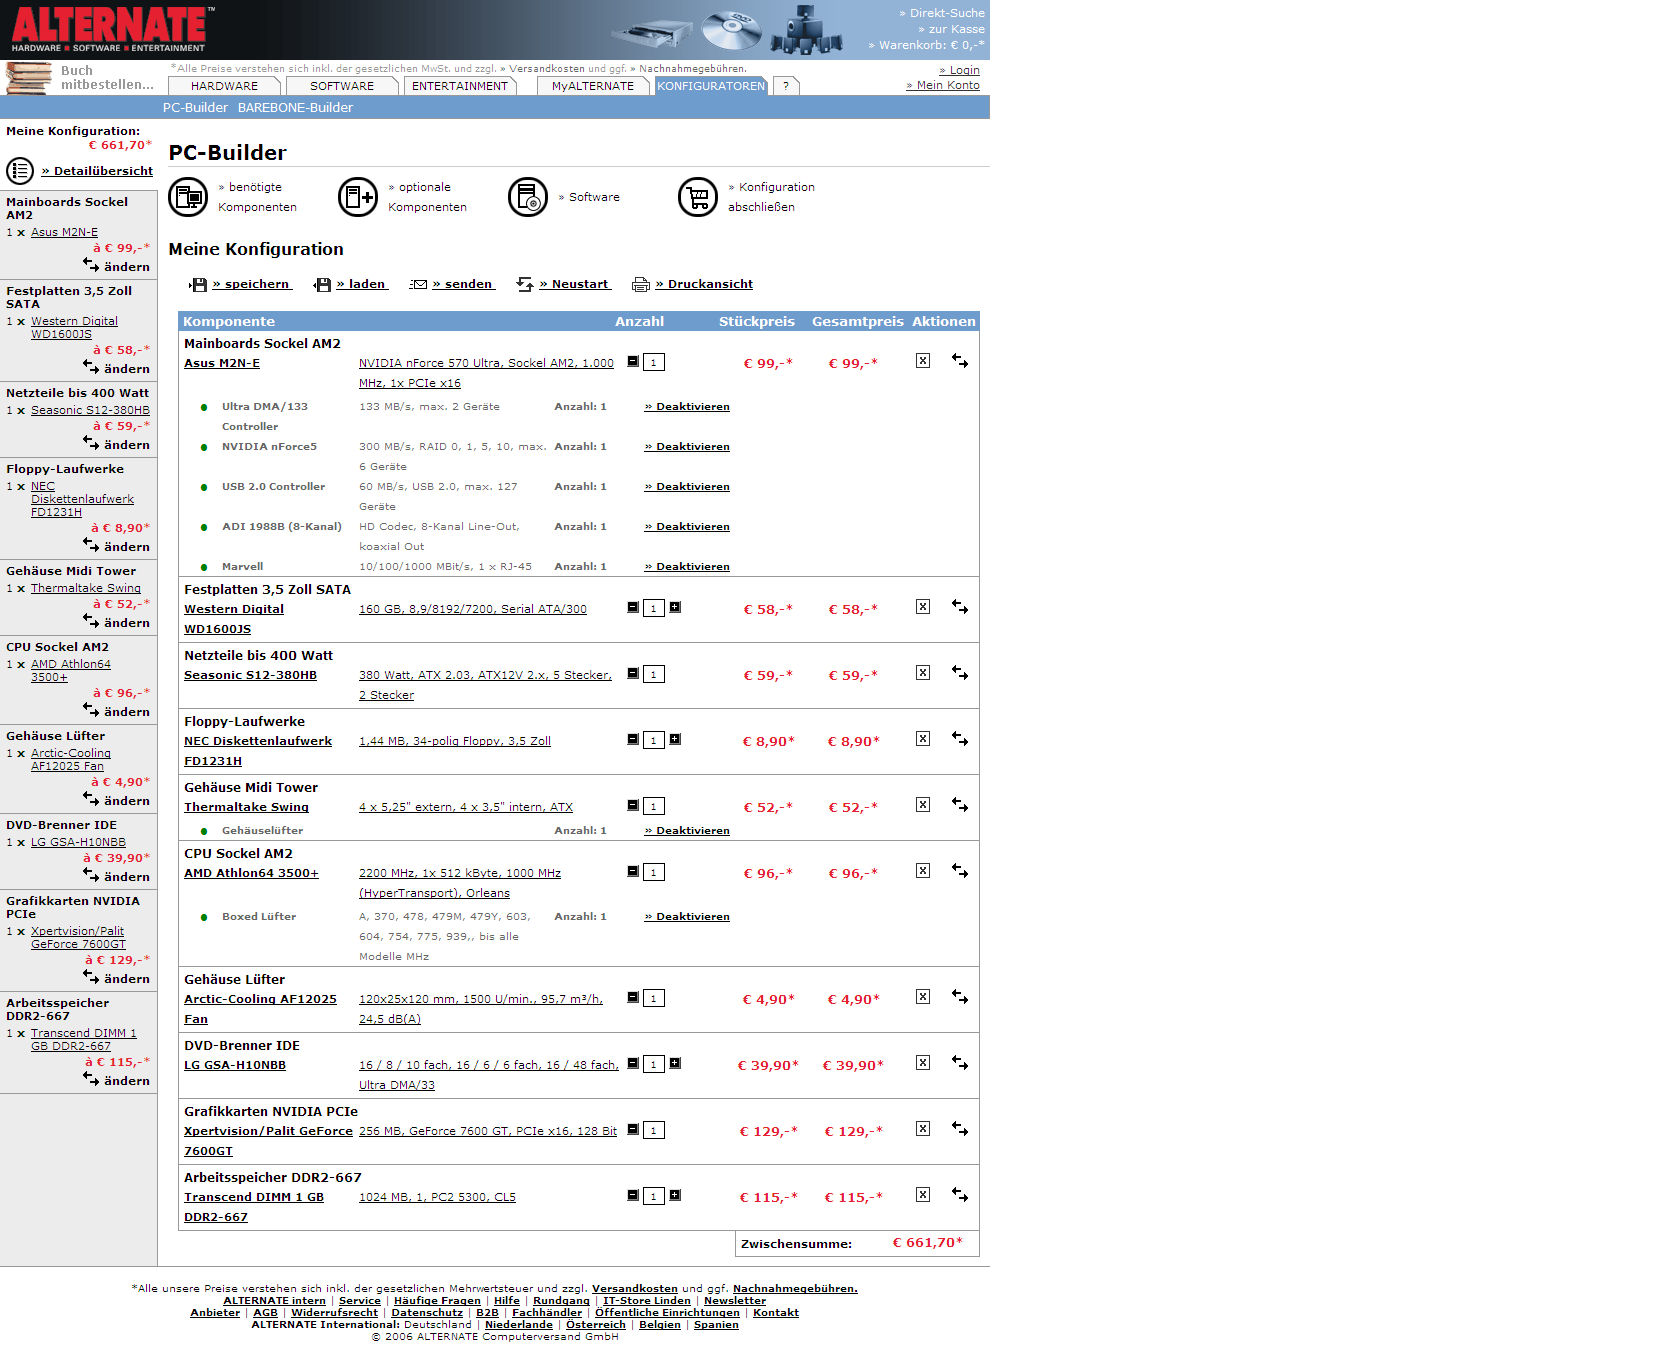Increase quantity of NEC floppy drive

675,739
